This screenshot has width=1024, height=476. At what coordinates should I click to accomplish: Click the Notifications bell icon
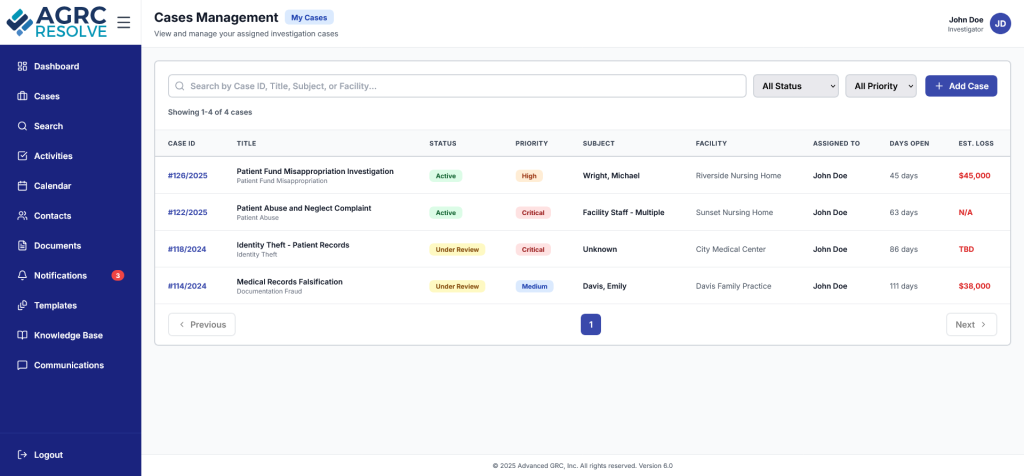click(23, 276)
